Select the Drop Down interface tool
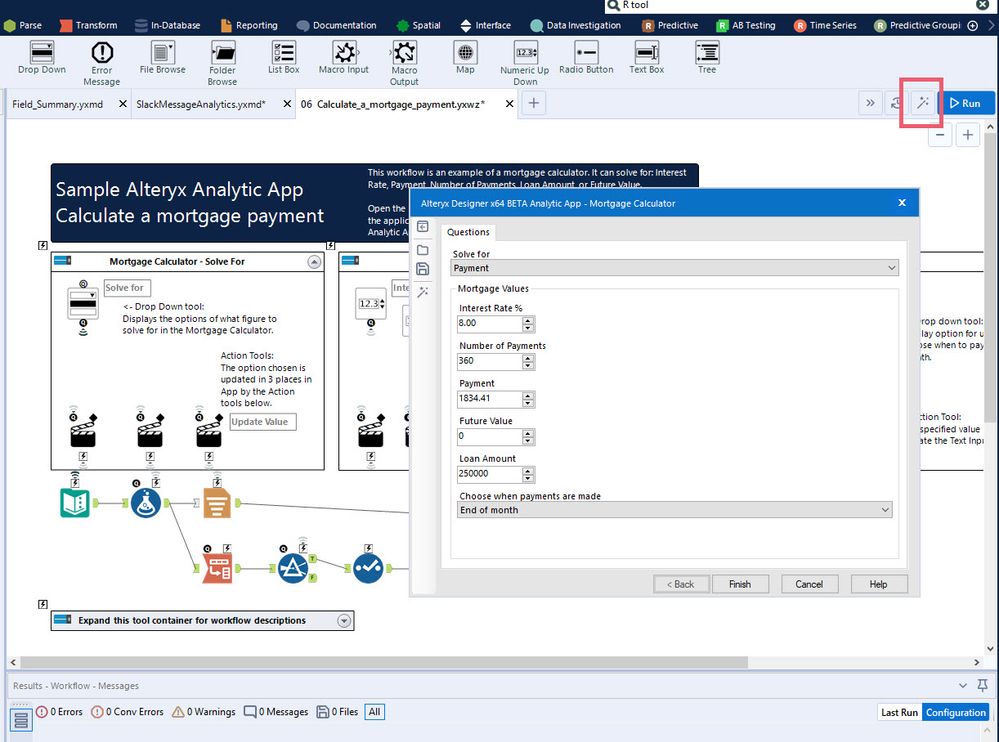Viewport: 999px width, 742px height. tap(42, 54)
